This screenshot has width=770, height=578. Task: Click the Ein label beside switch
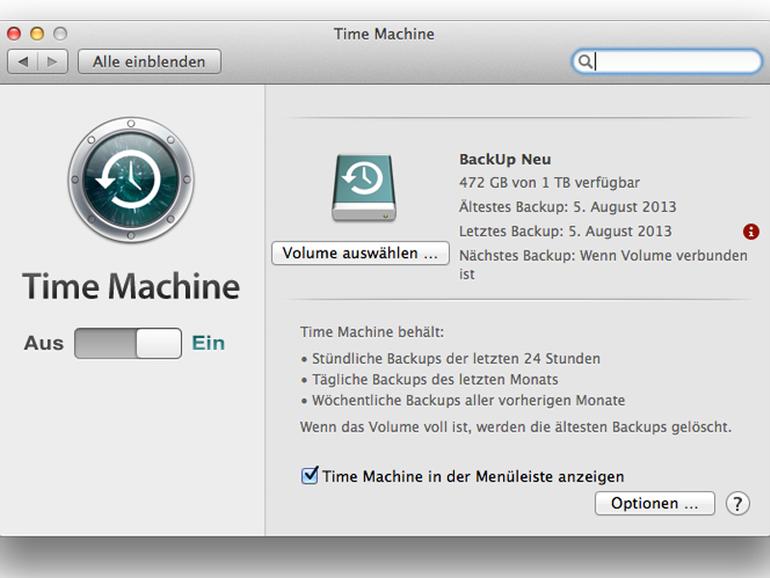208,343
